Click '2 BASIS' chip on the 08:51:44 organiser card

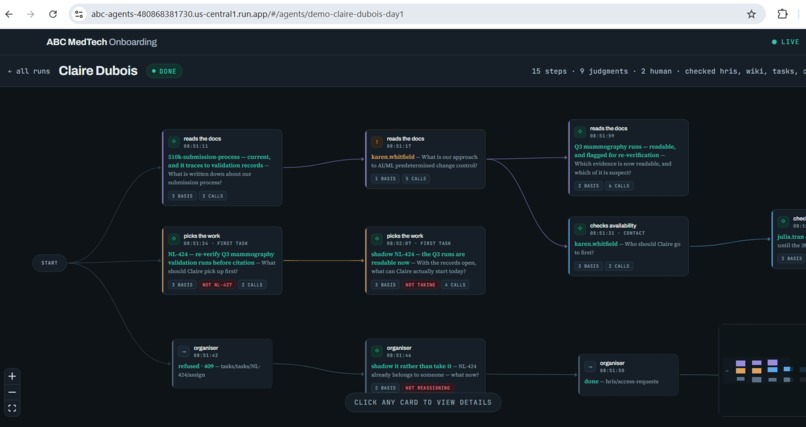click(385, 388)
